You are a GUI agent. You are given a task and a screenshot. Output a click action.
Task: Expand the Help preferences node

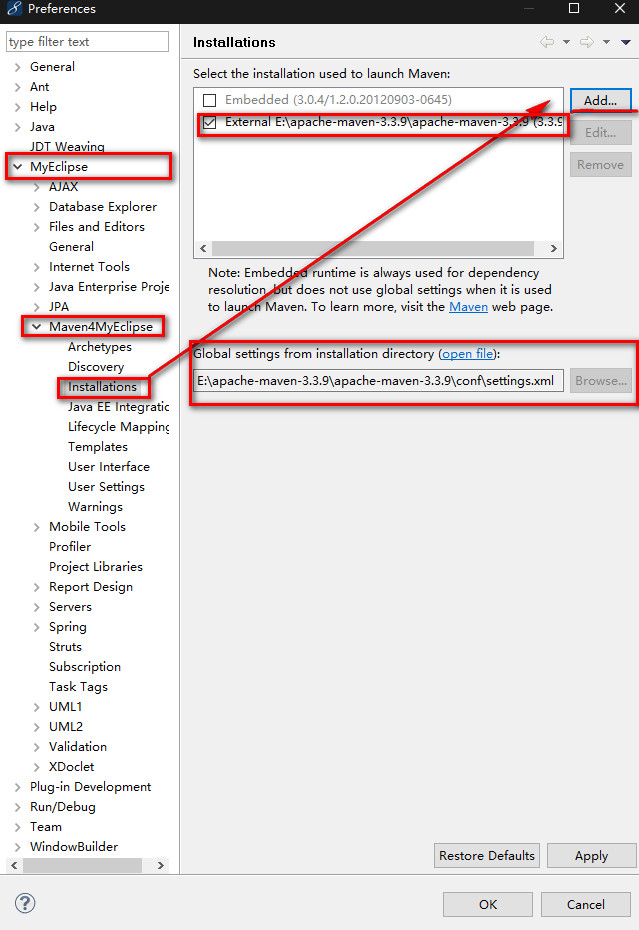click(x=17, y=107)
